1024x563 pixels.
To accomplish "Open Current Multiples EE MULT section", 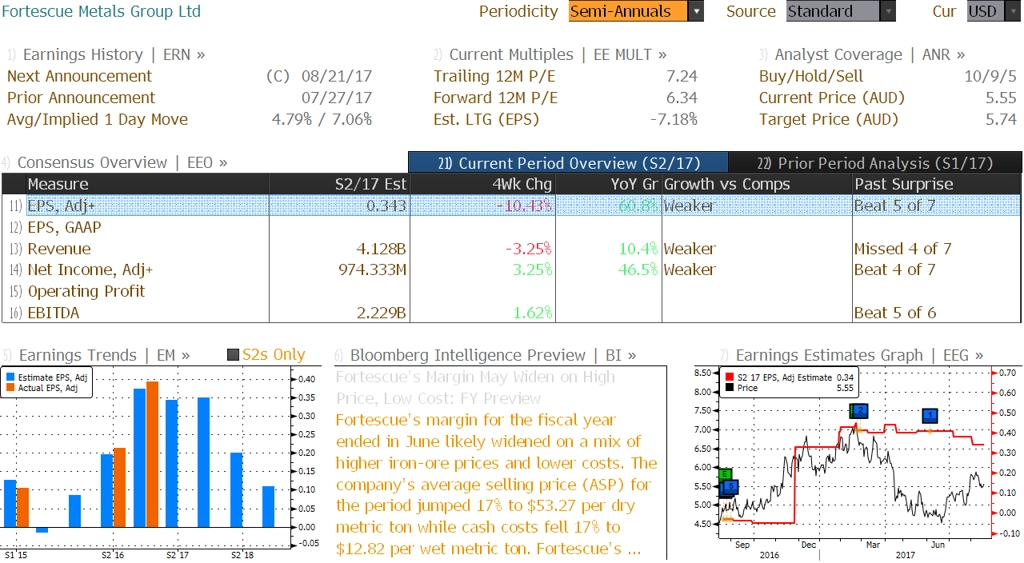I will (550, 55).
